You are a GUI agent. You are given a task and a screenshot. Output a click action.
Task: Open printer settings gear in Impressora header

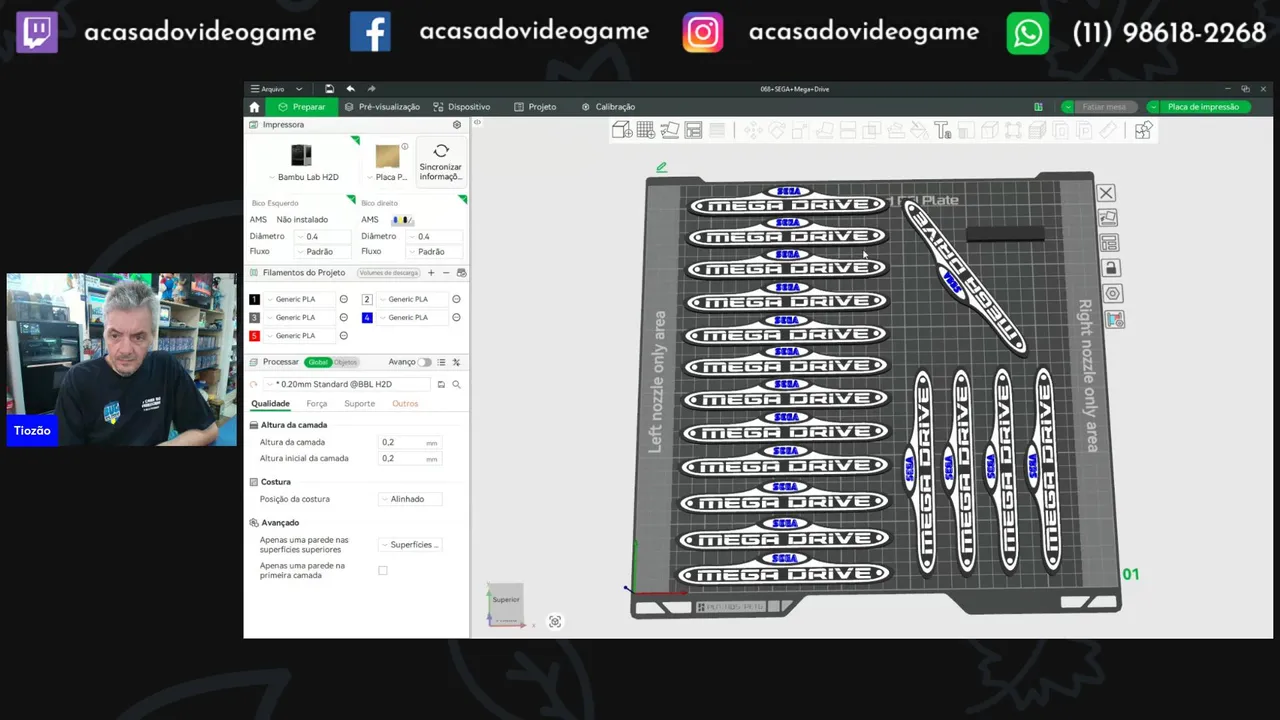pos(457,125)
